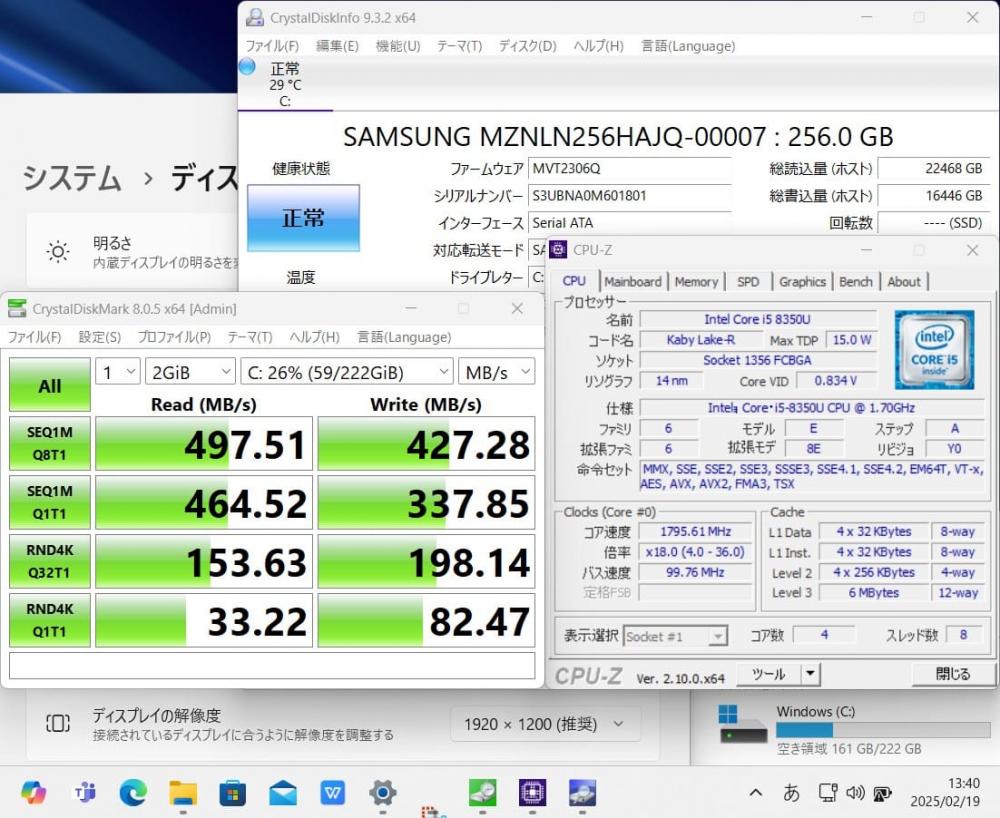
Task: Click the Japanese IME あ indicator
Action: point(791,792)
